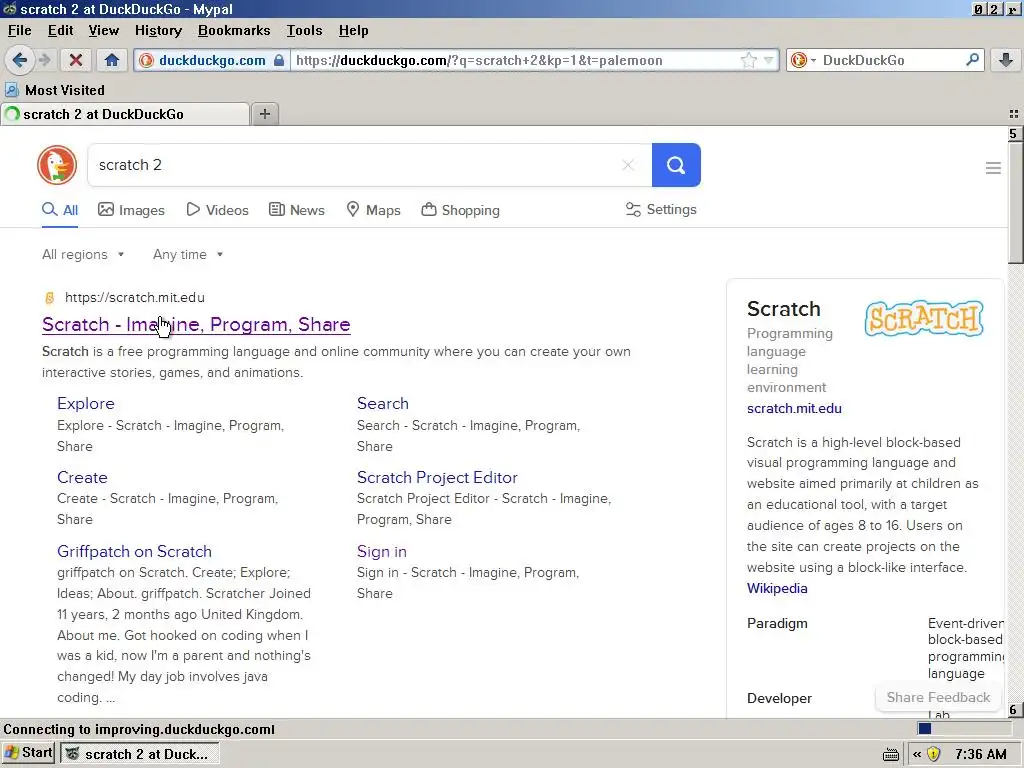1024x768 pixels.
Task: Open the Tools menu
Action: [304, 30]
